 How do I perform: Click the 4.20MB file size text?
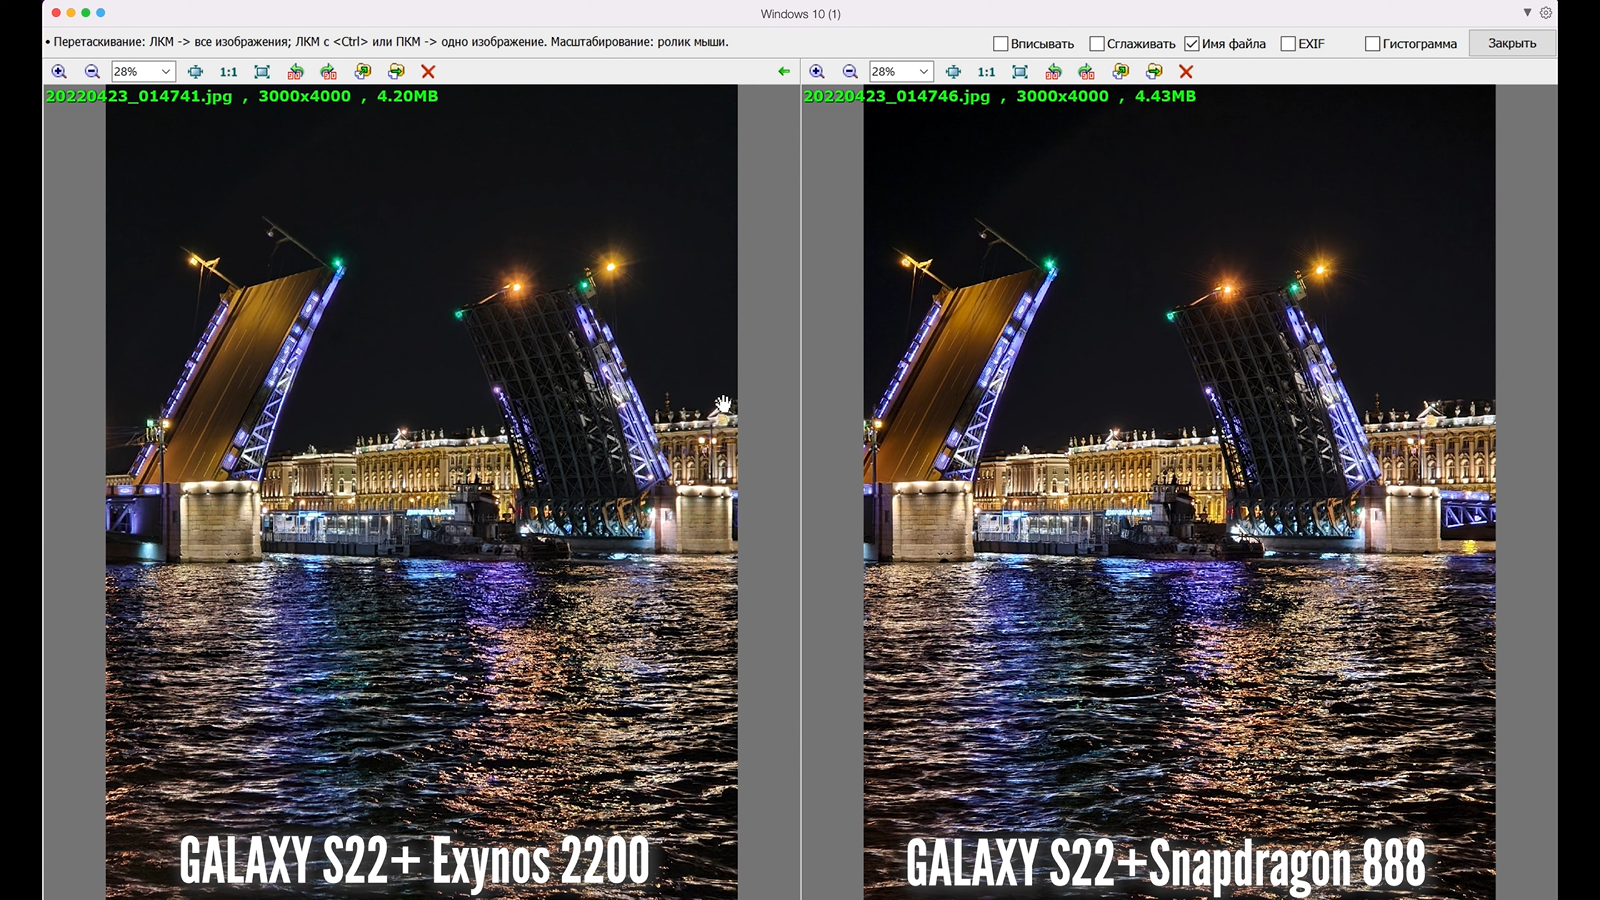click(407, 96)
